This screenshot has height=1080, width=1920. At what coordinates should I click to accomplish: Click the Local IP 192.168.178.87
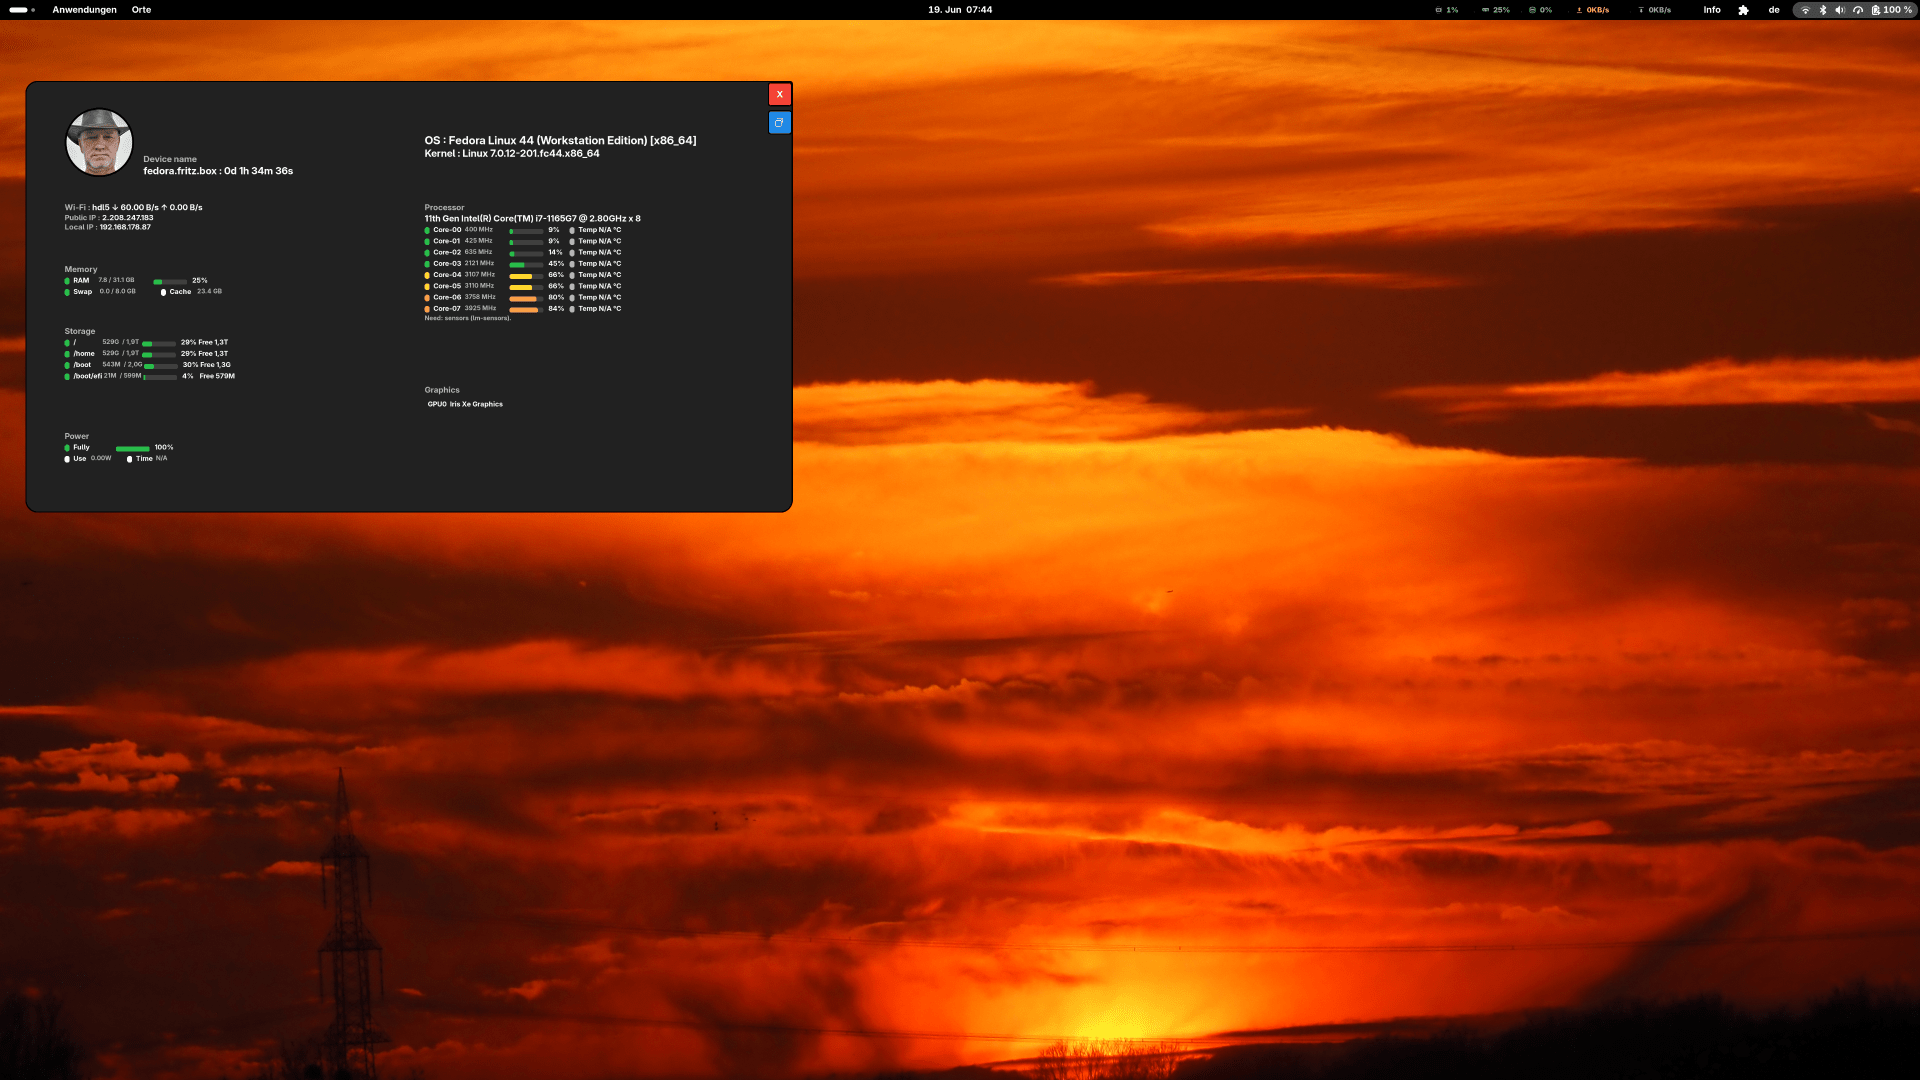[108, 227]
